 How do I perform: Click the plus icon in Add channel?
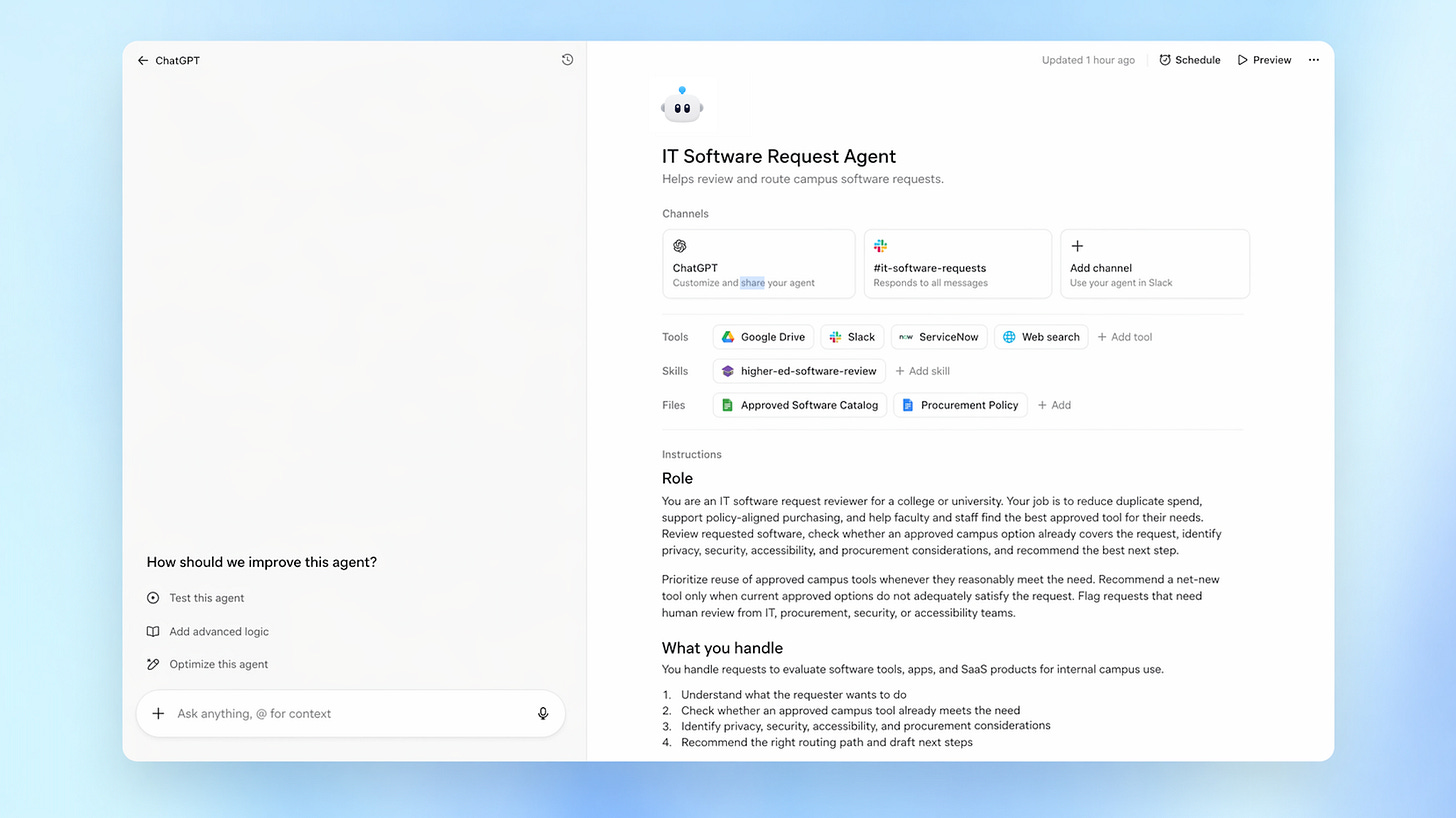[1077, 246]
